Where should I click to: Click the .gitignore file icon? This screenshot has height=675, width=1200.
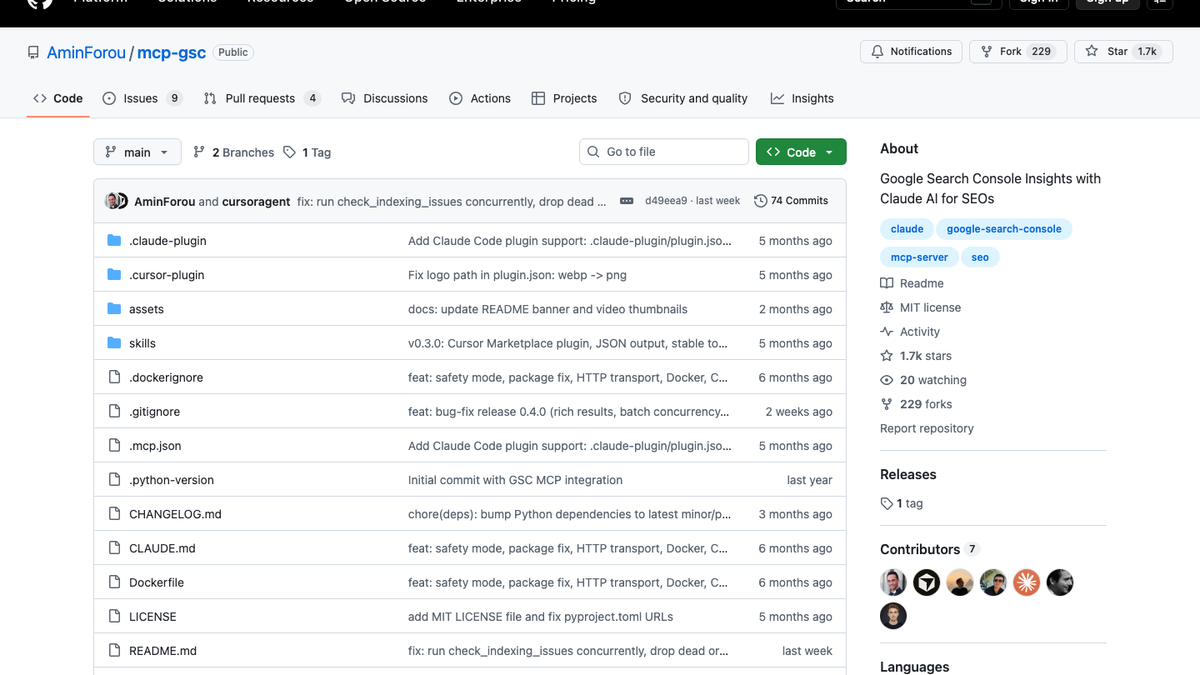click(114, 411)
